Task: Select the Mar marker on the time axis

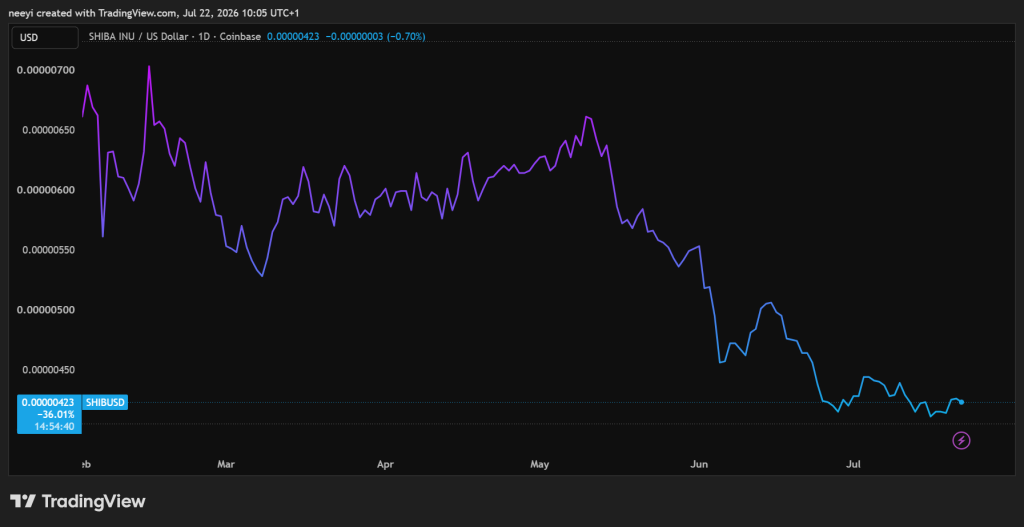Action: 225,464
